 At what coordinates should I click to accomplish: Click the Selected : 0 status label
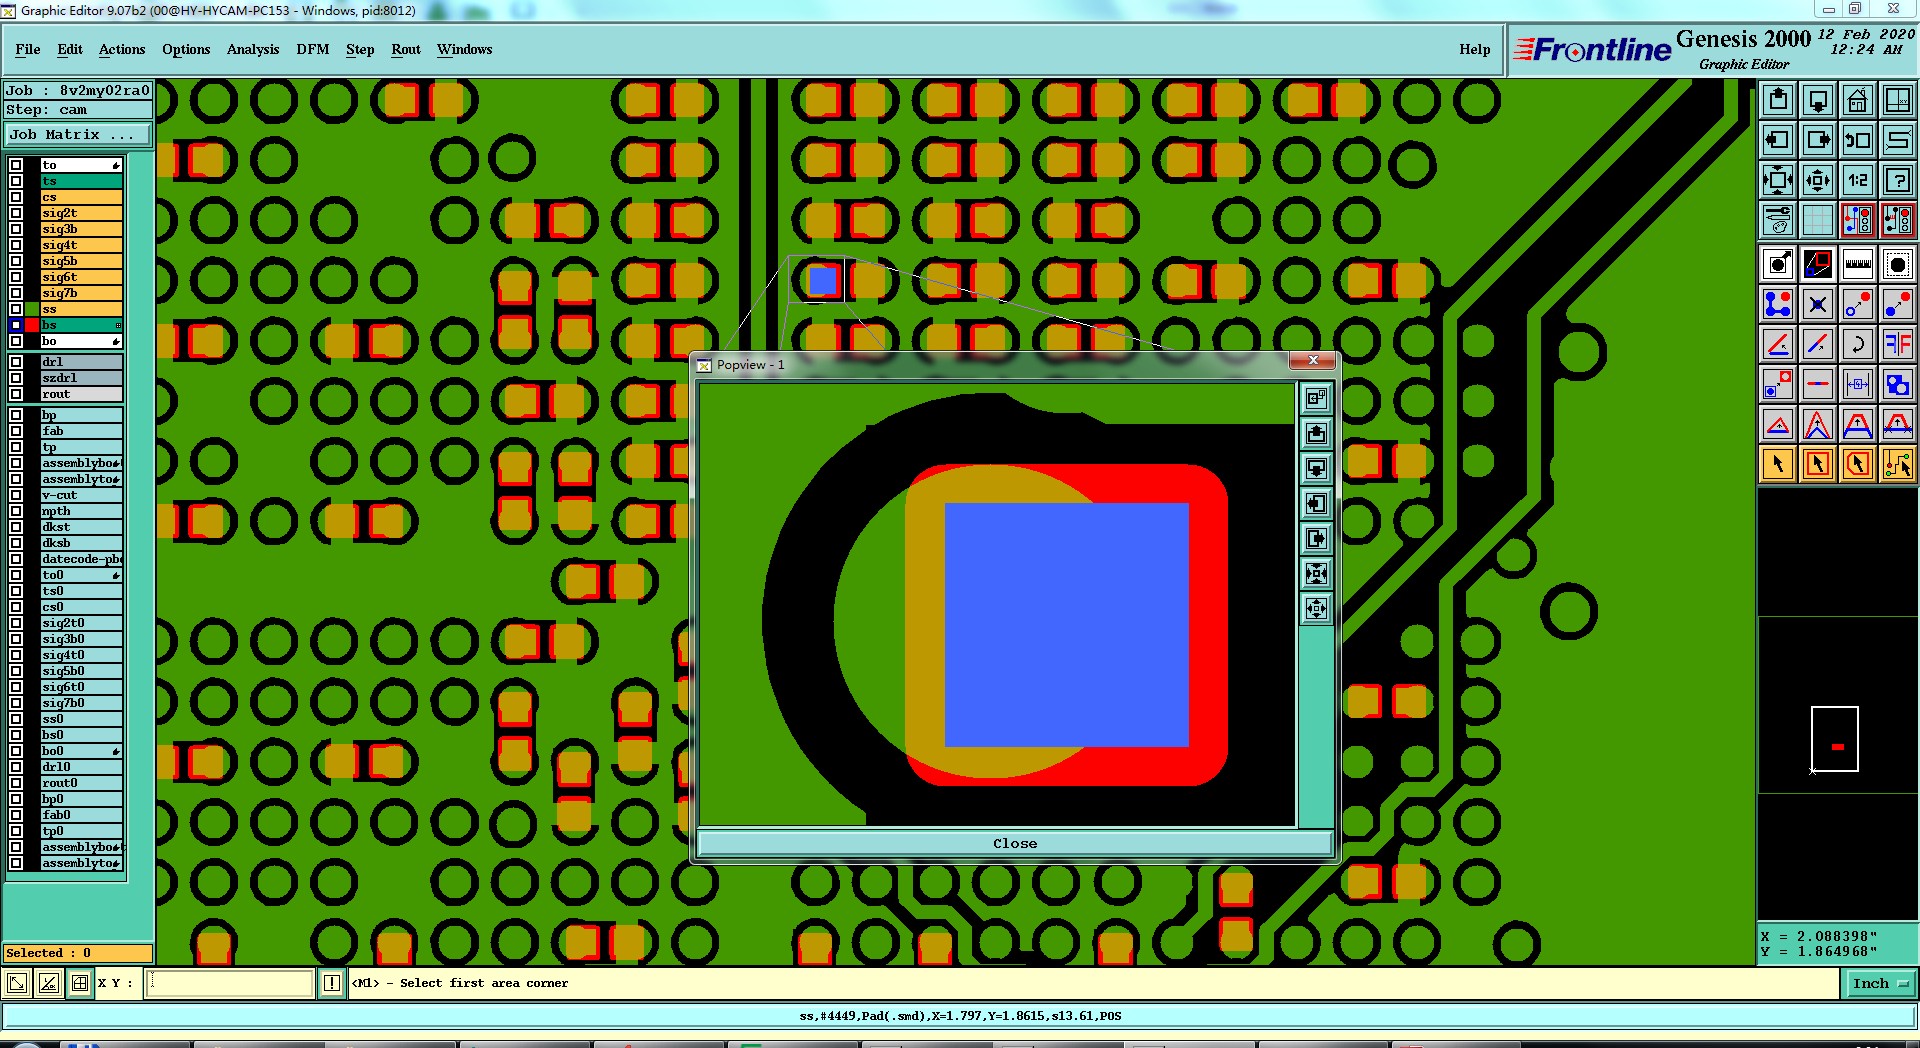tap(78, 953)
